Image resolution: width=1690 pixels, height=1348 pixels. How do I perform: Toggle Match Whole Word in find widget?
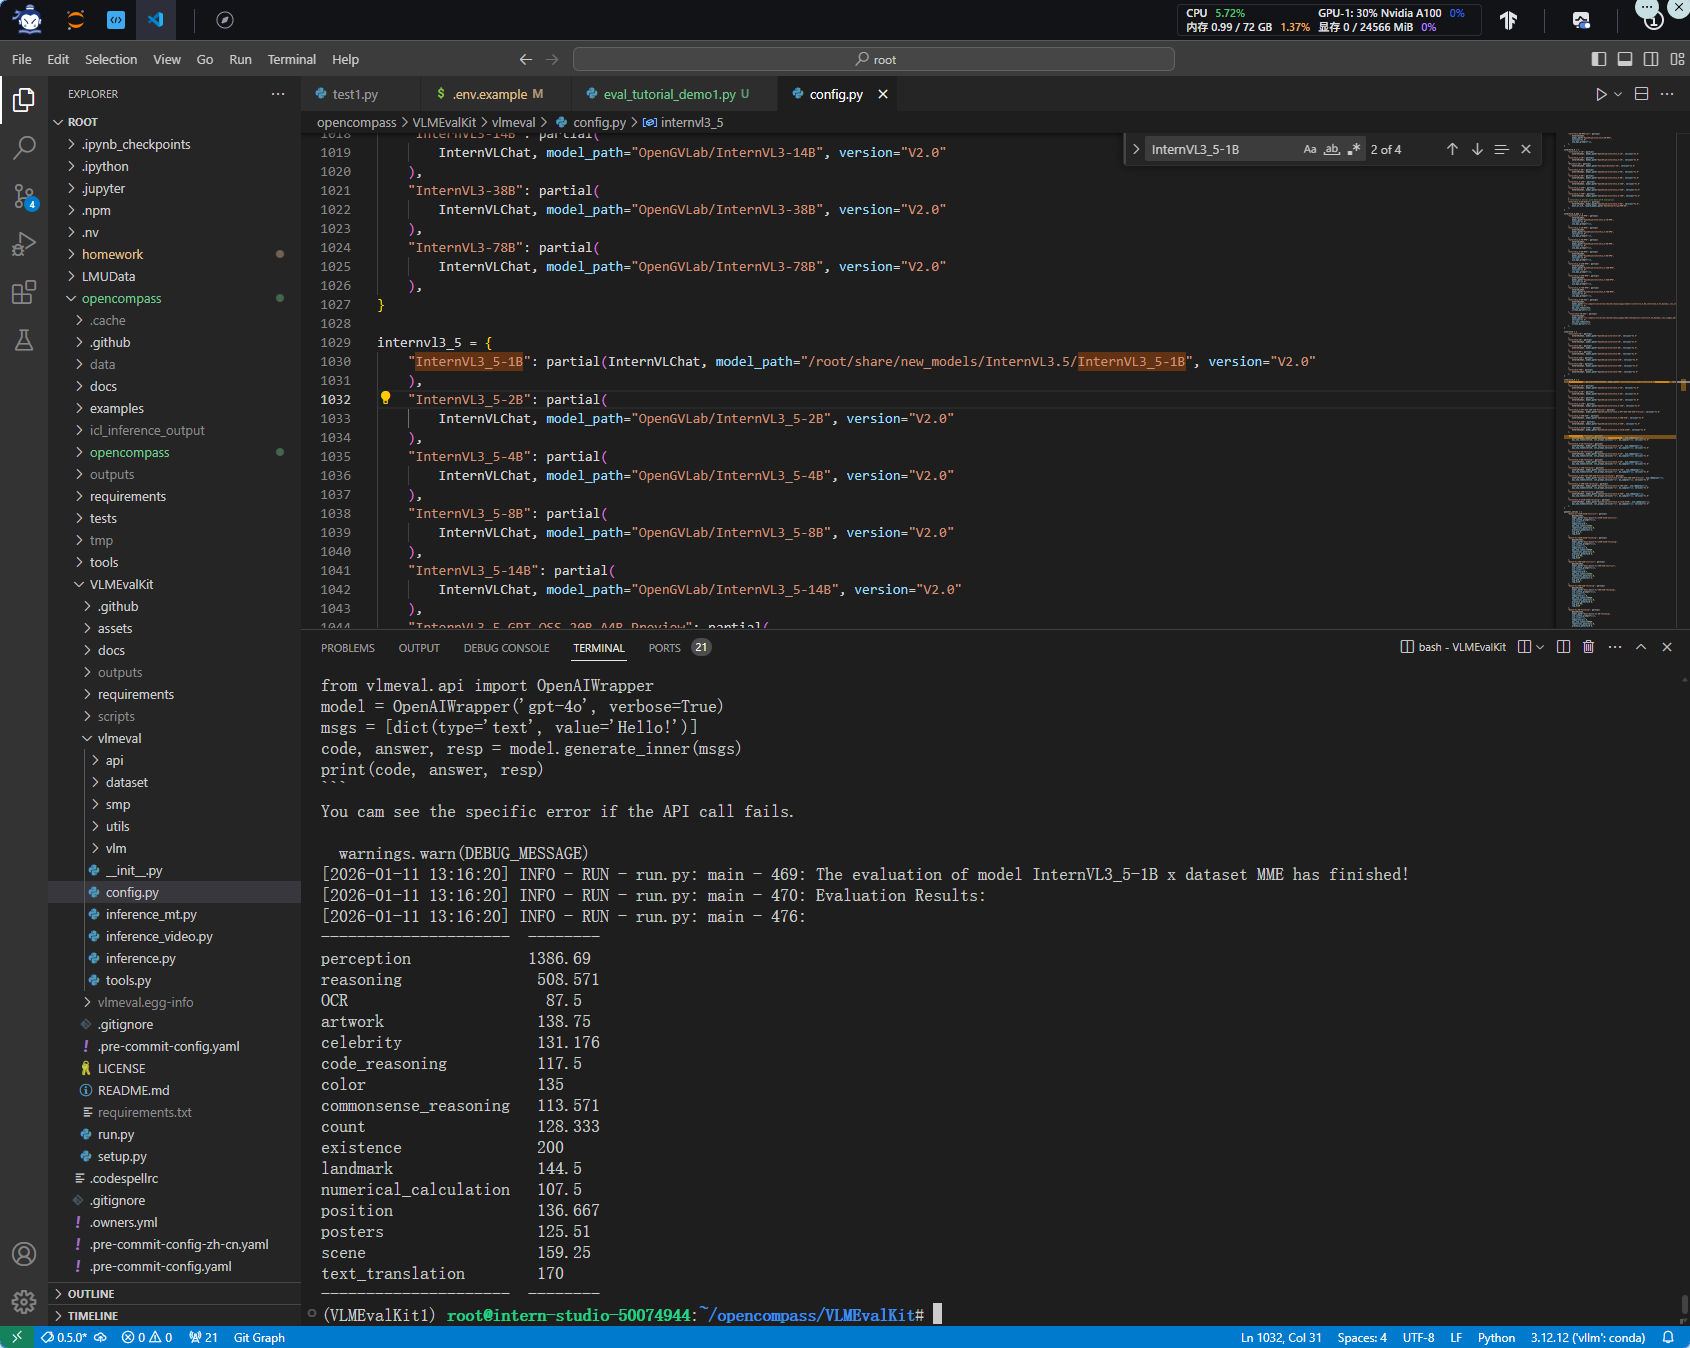[x=1332, y=149]
